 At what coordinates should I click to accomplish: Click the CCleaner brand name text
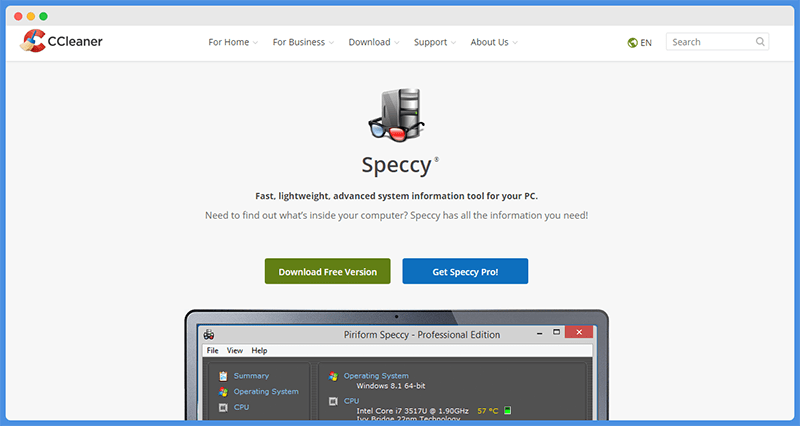[75, 41]
